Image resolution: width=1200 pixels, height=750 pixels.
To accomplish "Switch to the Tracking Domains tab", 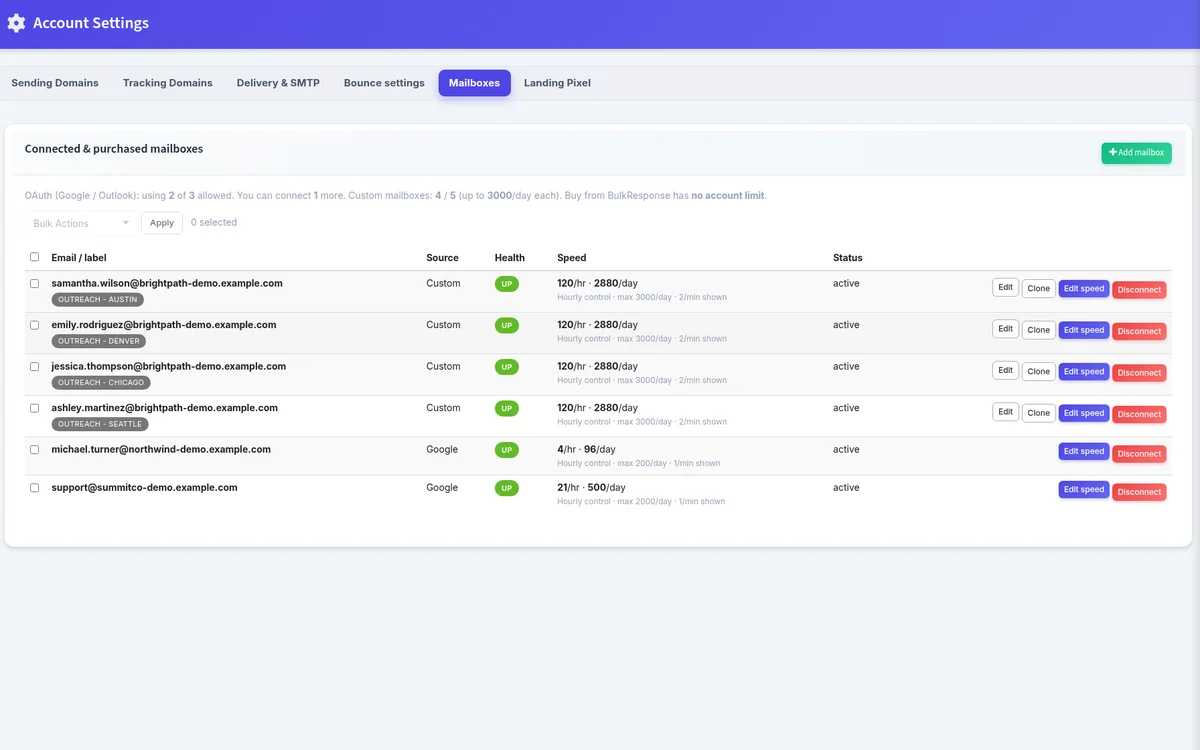I will [168, 83].
